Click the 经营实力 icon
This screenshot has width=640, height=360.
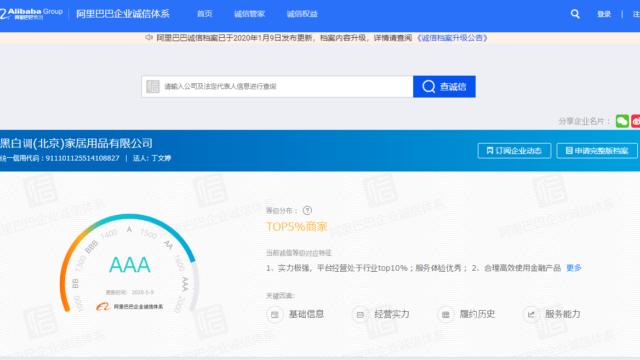coord(360,315)
